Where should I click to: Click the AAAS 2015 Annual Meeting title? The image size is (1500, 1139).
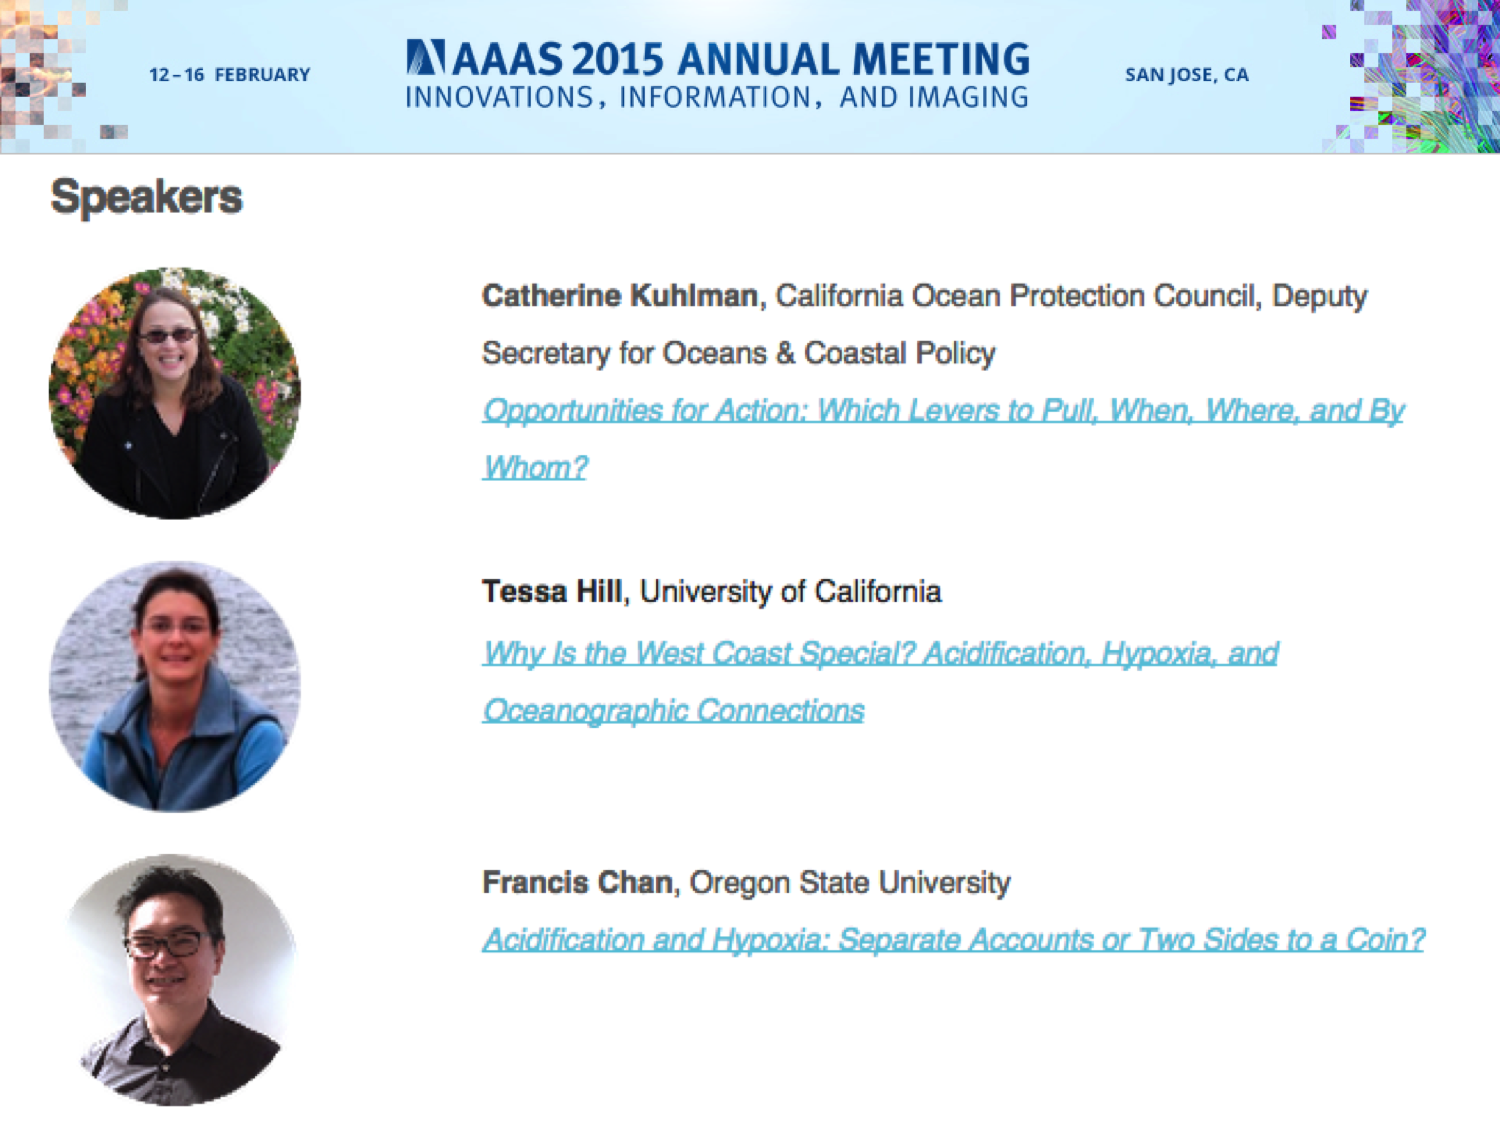click(x=741, y=59)
